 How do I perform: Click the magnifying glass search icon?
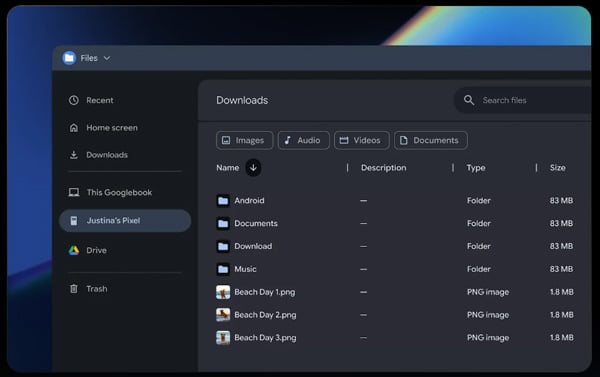469,100
